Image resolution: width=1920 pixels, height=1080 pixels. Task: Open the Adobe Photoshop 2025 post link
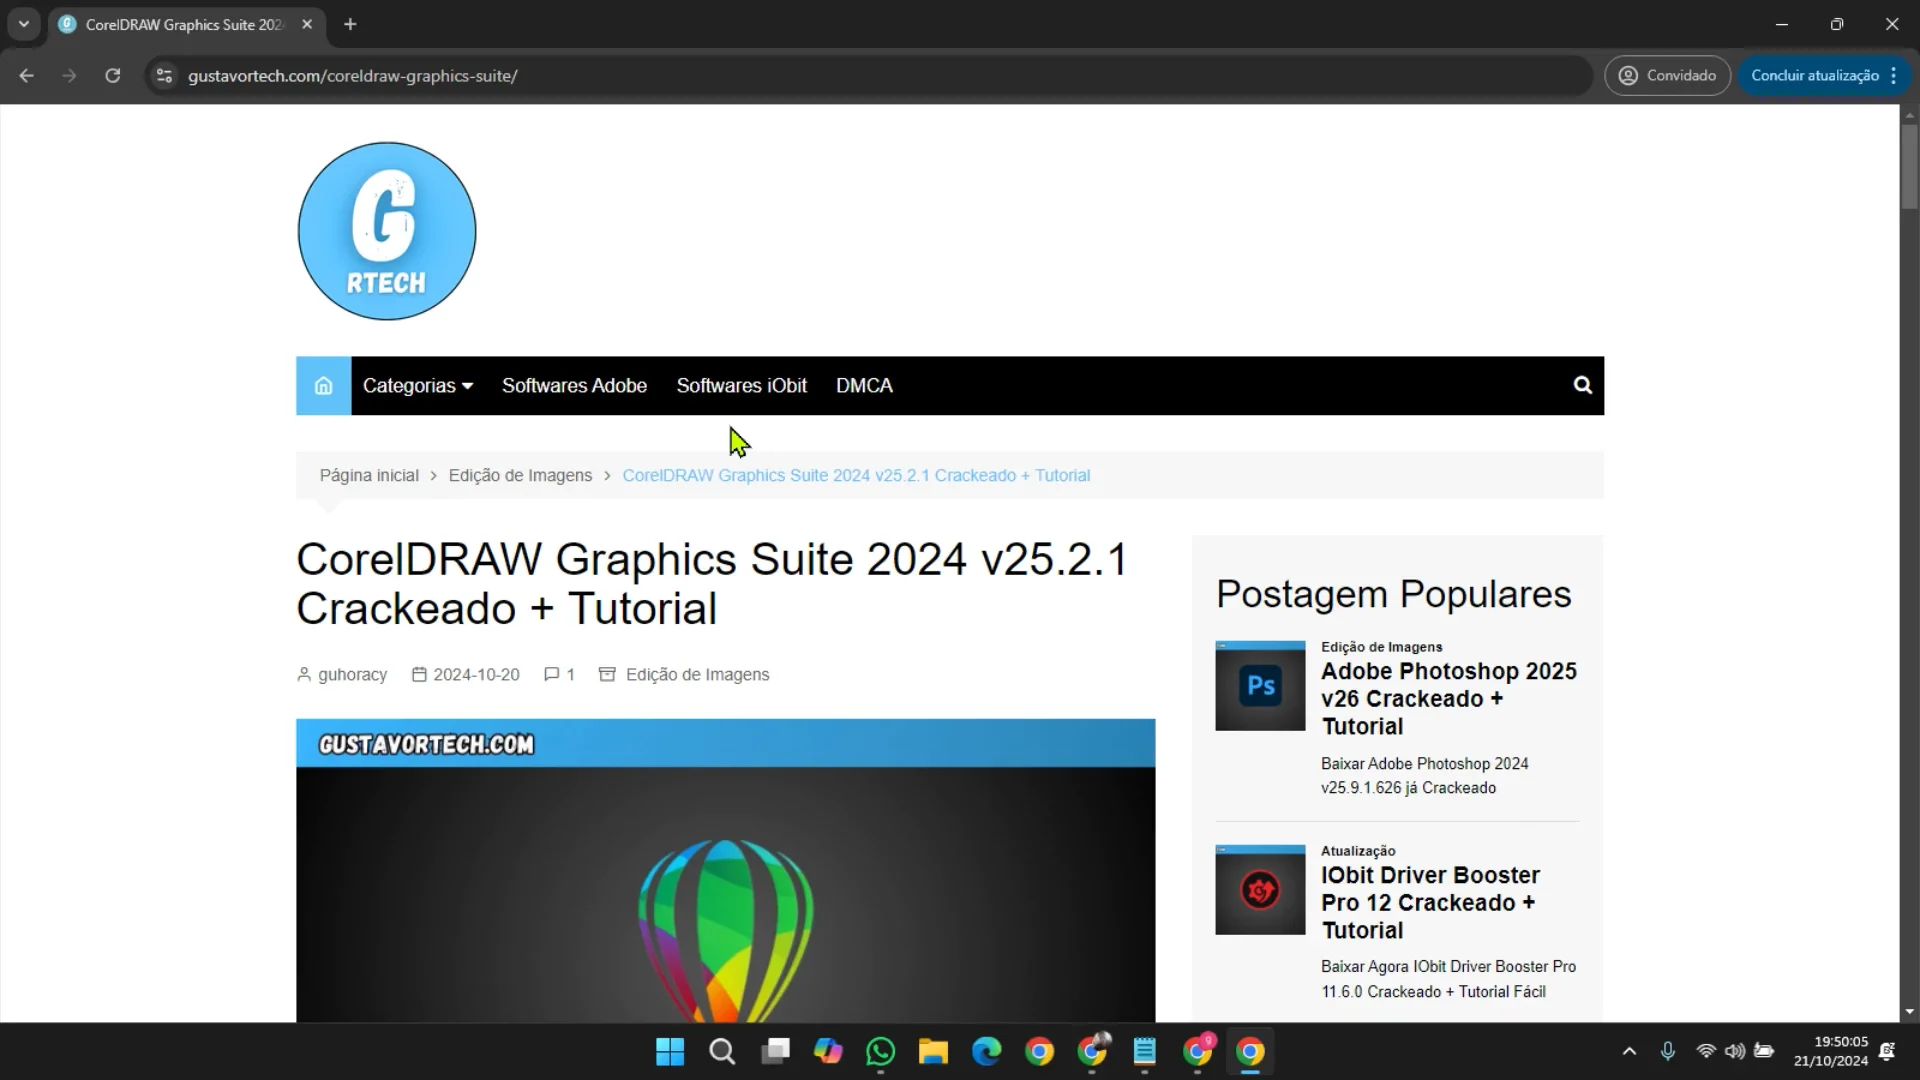pos(1448,698)
